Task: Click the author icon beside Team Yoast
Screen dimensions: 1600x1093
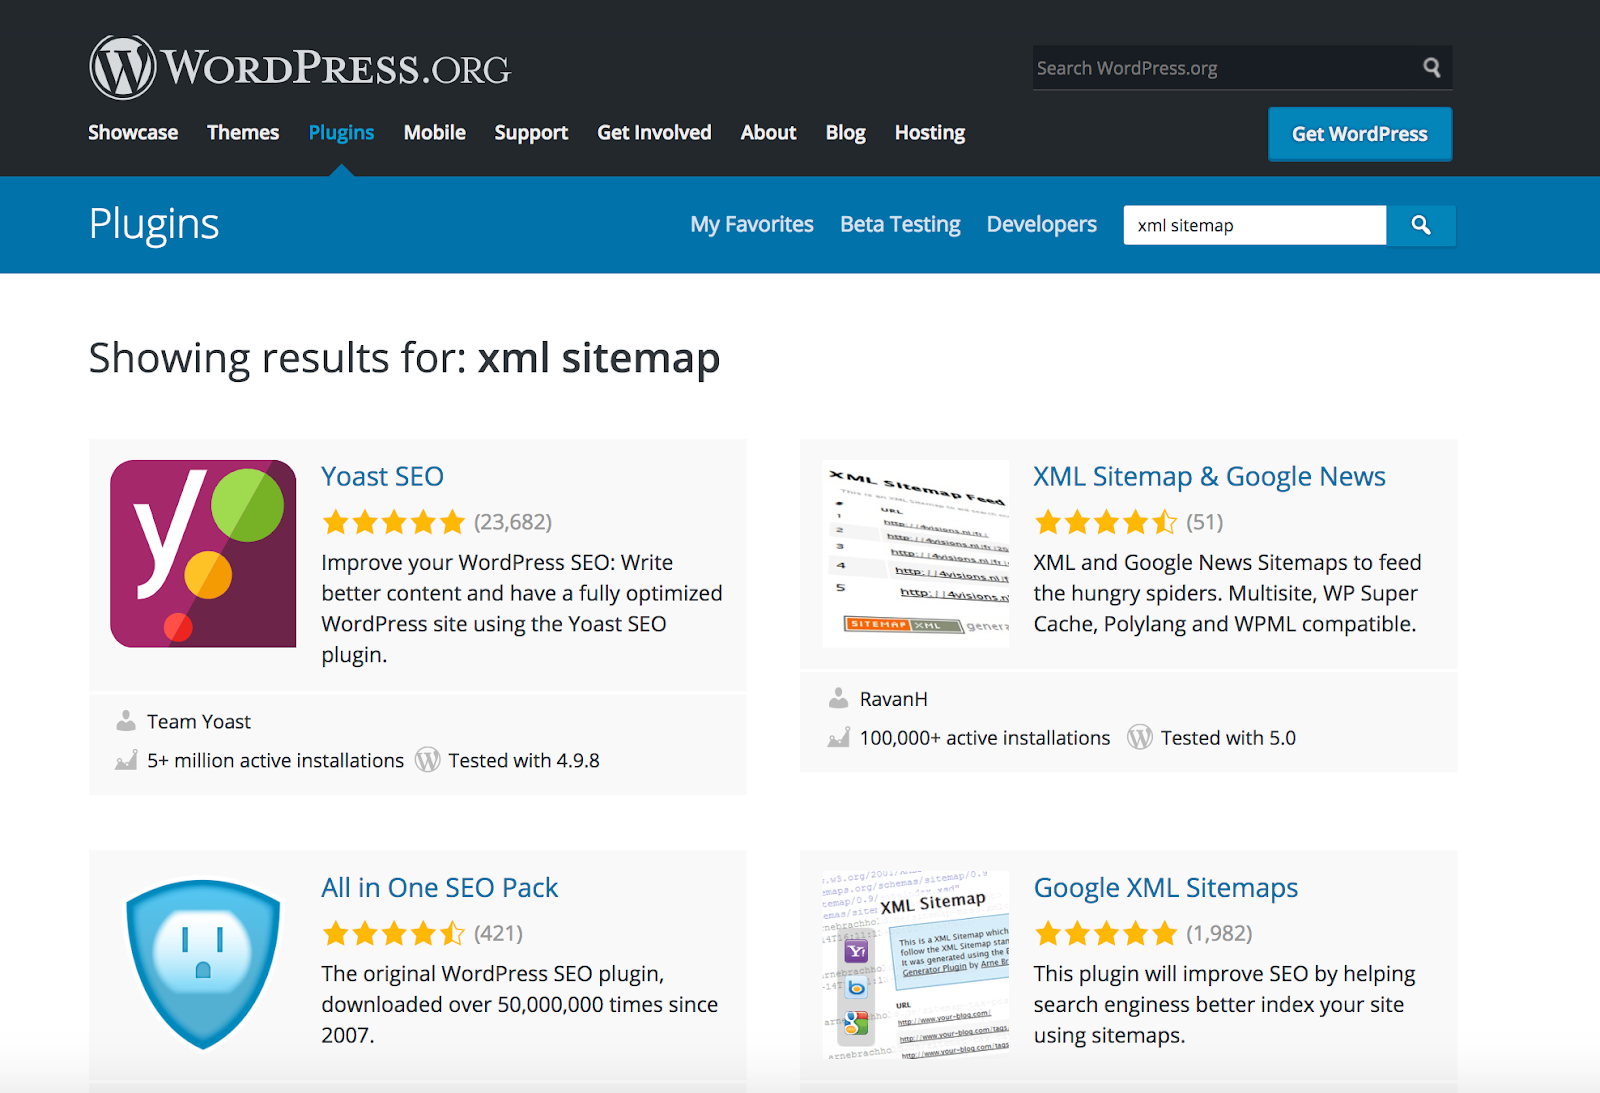Action: tap(126, 721)
